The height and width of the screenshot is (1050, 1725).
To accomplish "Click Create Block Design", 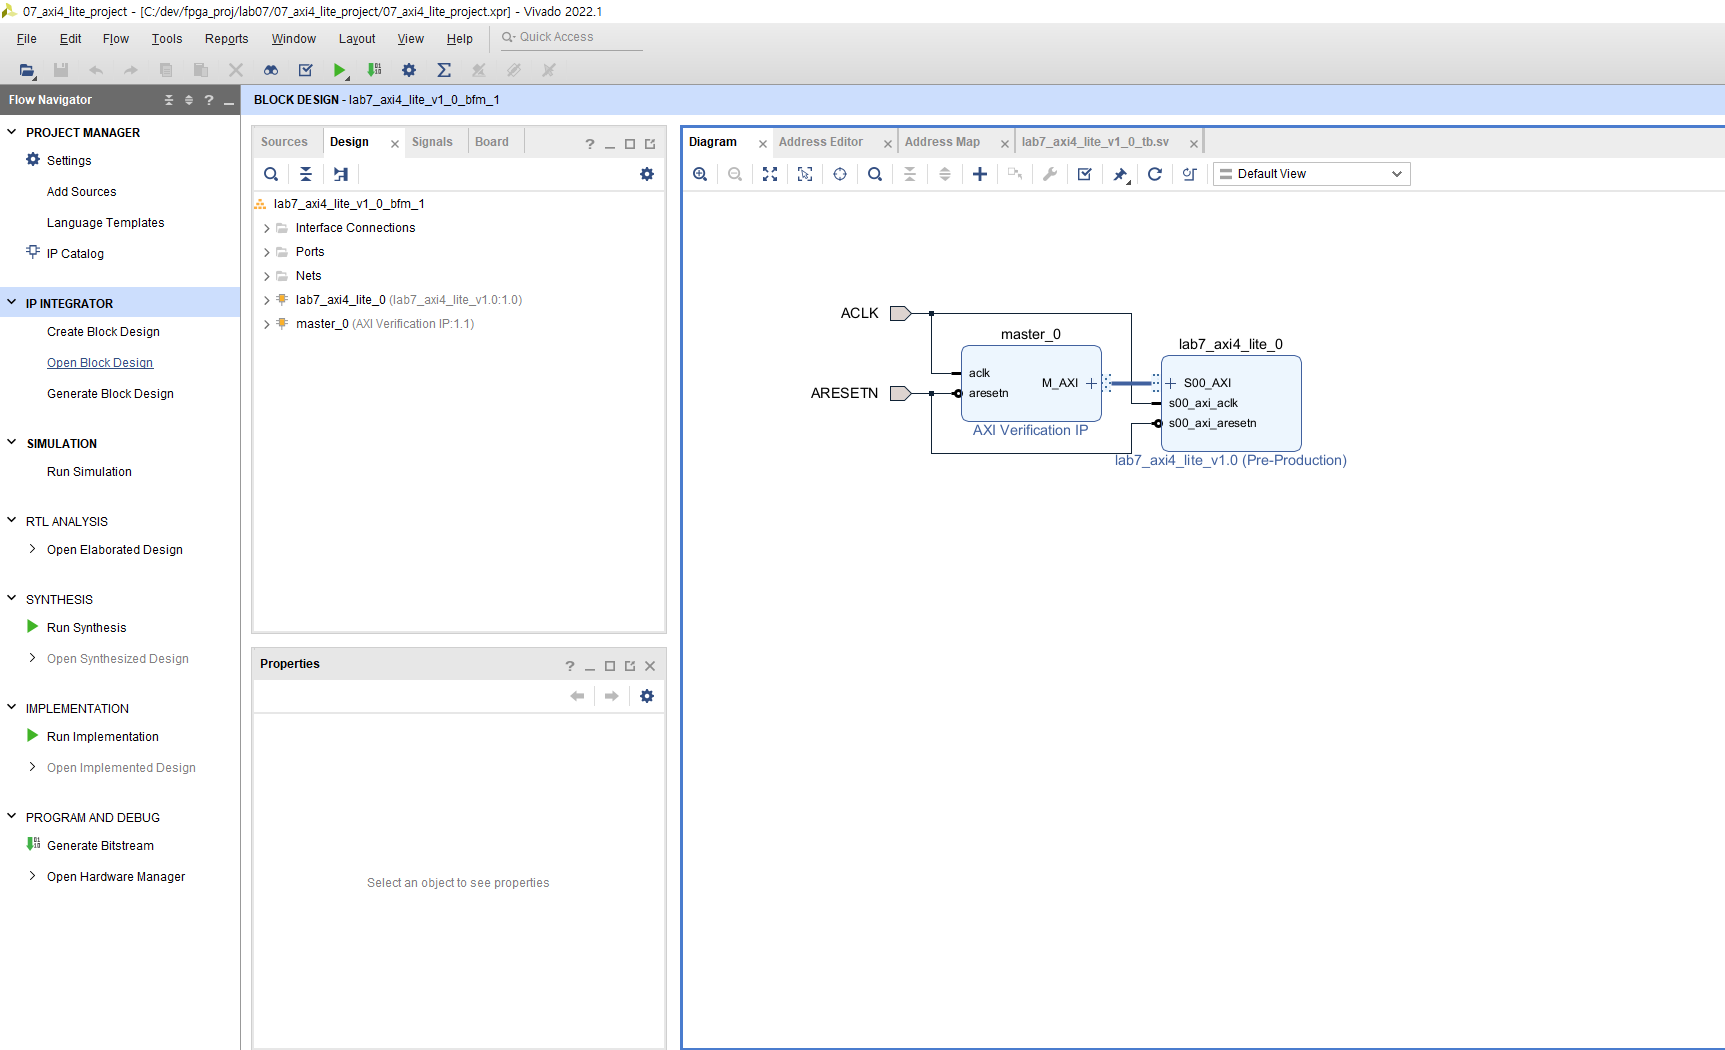I will tap(103, 332).
